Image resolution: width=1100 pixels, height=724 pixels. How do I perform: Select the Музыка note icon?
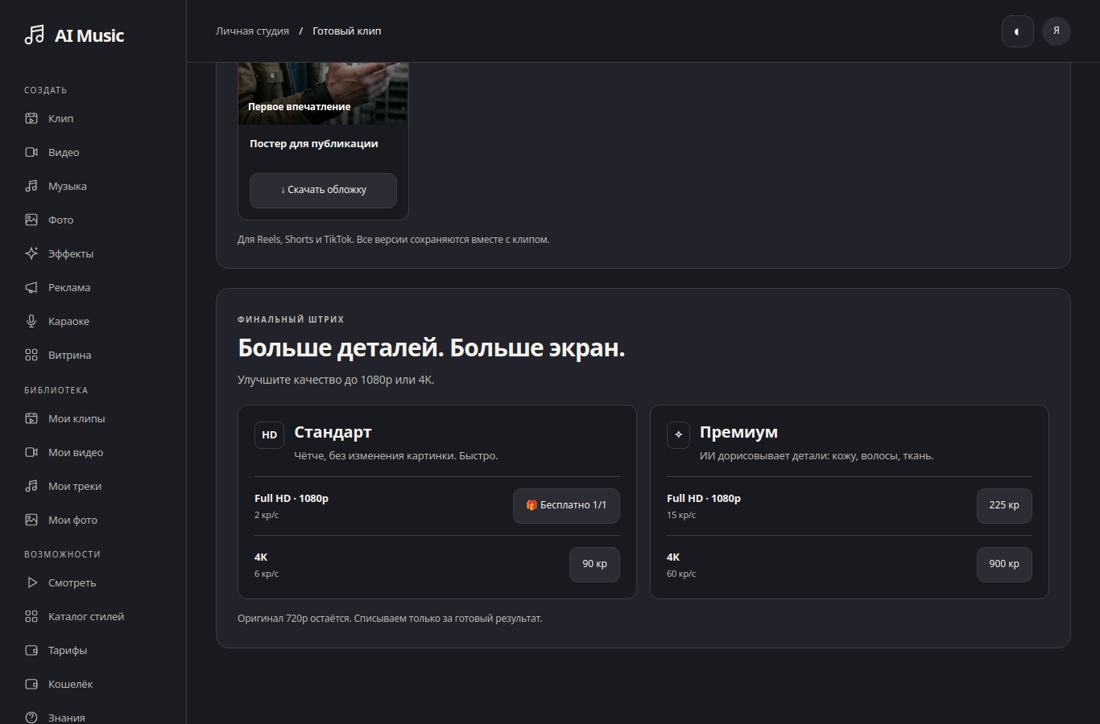pos(32,186)
